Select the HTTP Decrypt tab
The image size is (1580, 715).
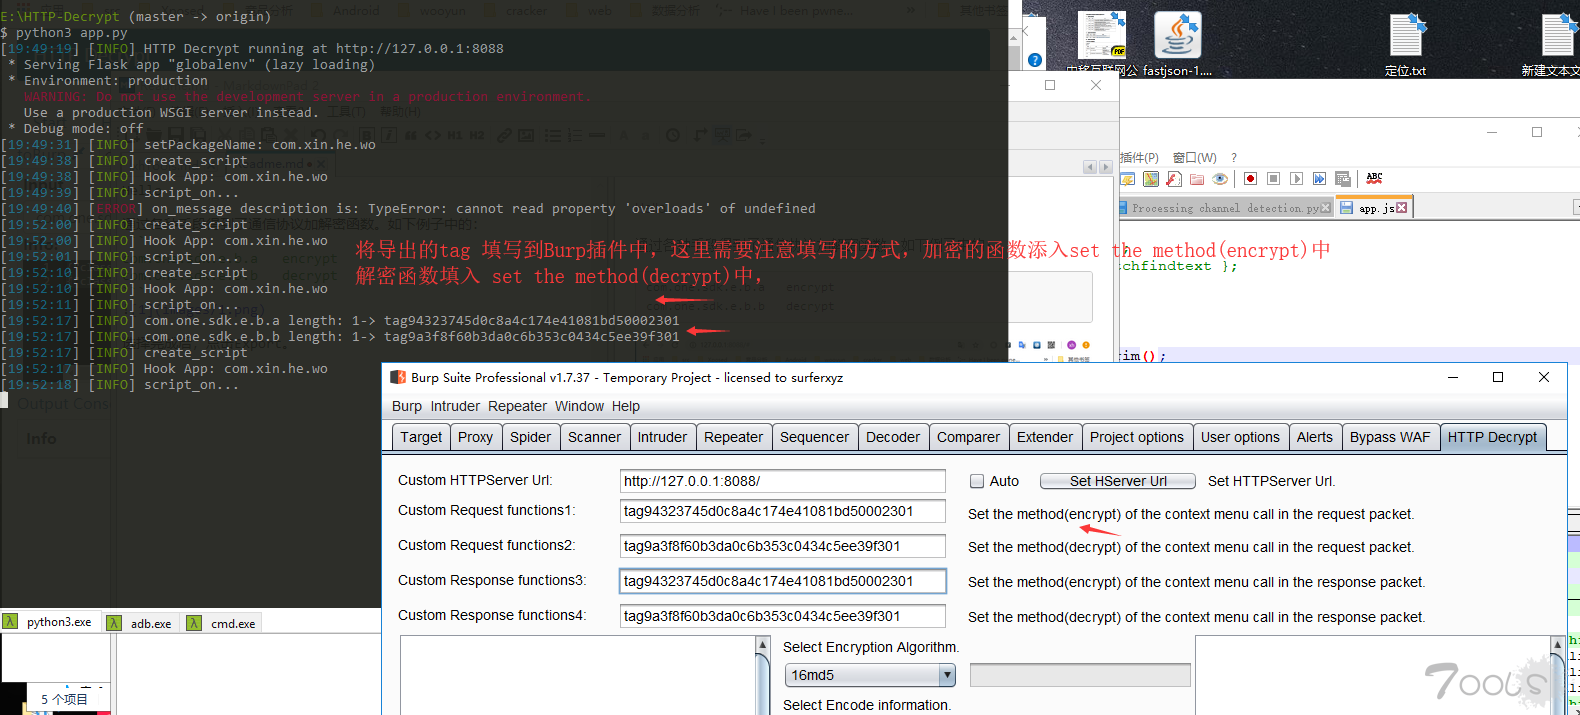click(1492, 437)
